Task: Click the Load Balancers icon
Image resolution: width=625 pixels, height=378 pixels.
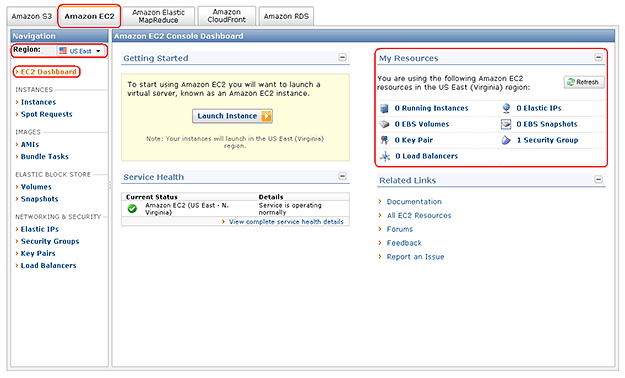Action: (x=385, y=156)
